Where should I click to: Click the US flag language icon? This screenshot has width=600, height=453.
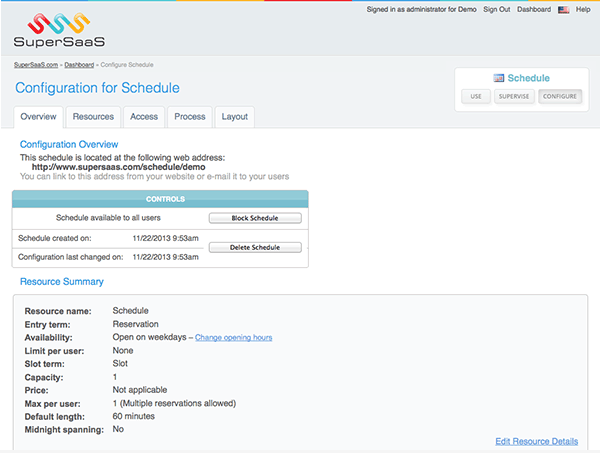[x=563, y=9]
